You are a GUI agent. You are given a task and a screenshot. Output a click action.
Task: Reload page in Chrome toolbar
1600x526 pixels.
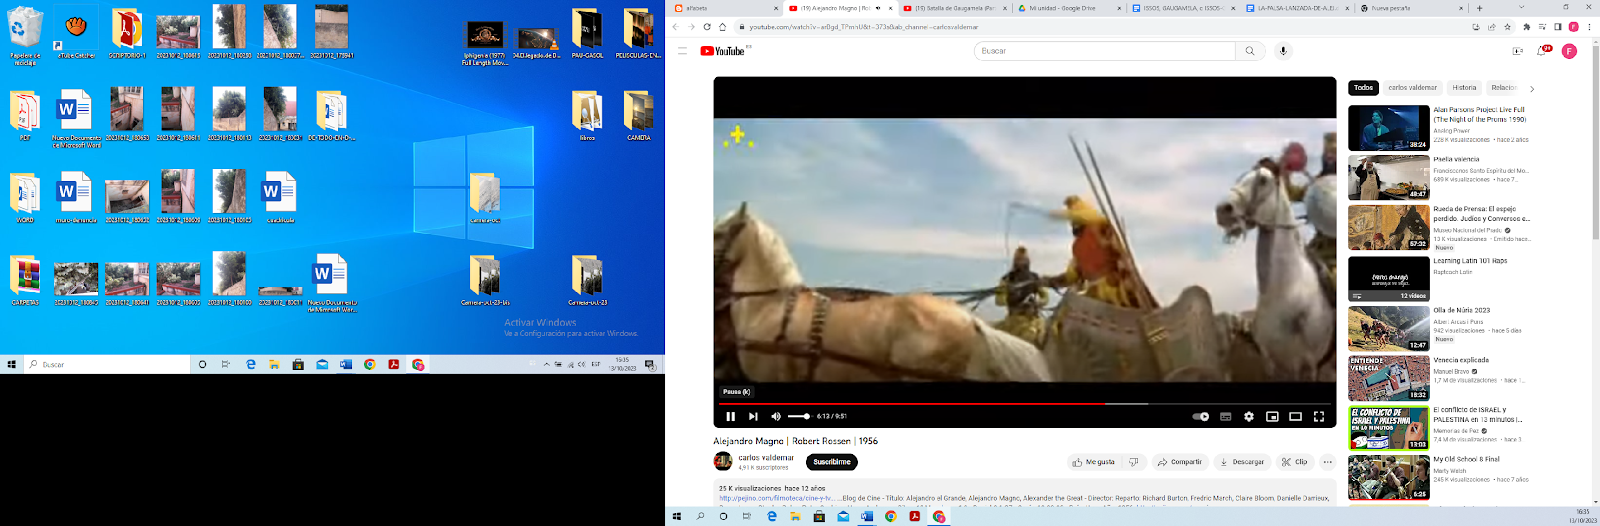707,27
